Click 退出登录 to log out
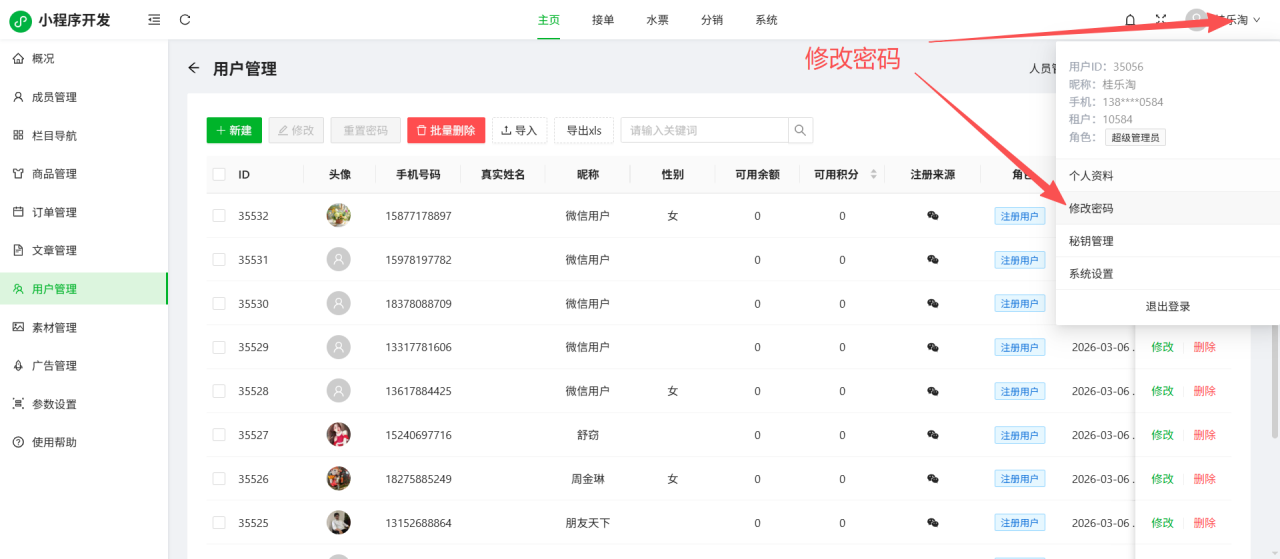 1167,307
